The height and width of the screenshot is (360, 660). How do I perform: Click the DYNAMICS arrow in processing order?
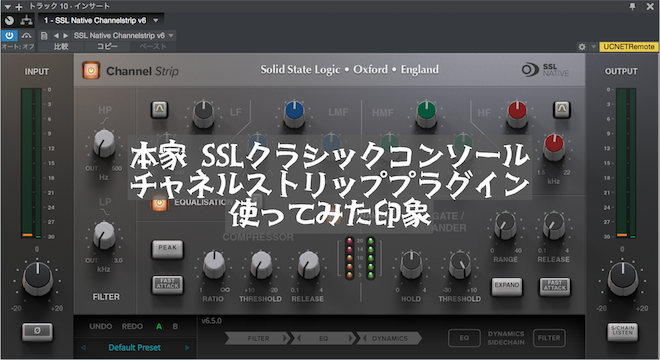[389, 338]
